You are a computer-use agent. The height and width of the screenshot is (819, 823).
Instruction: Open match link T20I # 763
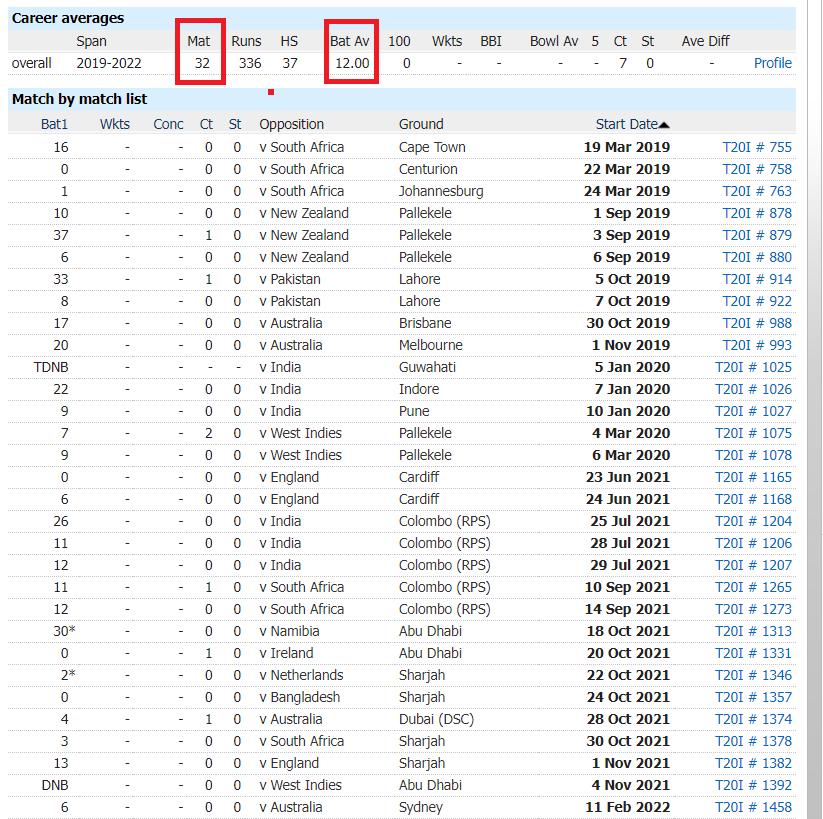pos(757,191)
